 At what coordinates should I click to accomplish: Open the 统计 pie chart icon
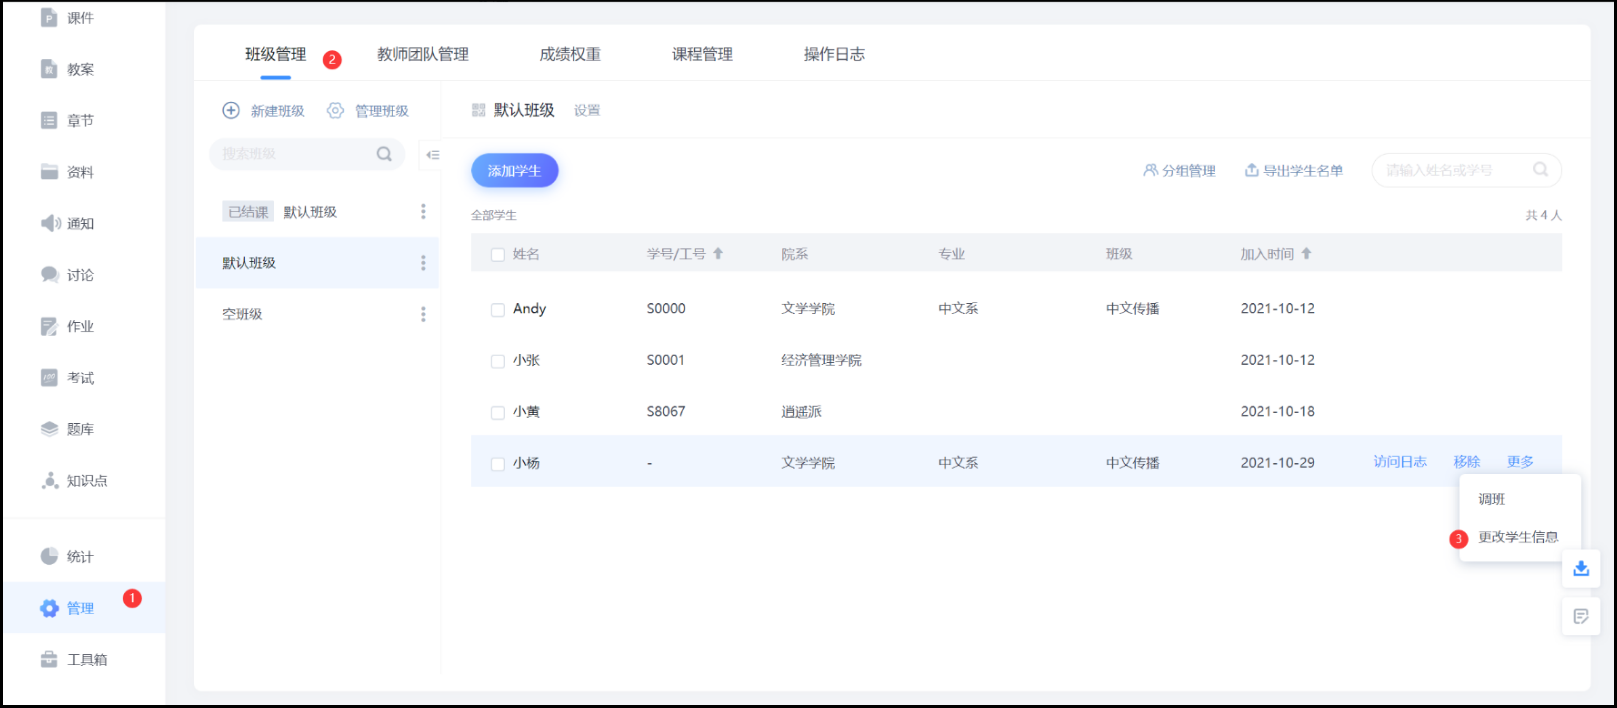(49, 556)
